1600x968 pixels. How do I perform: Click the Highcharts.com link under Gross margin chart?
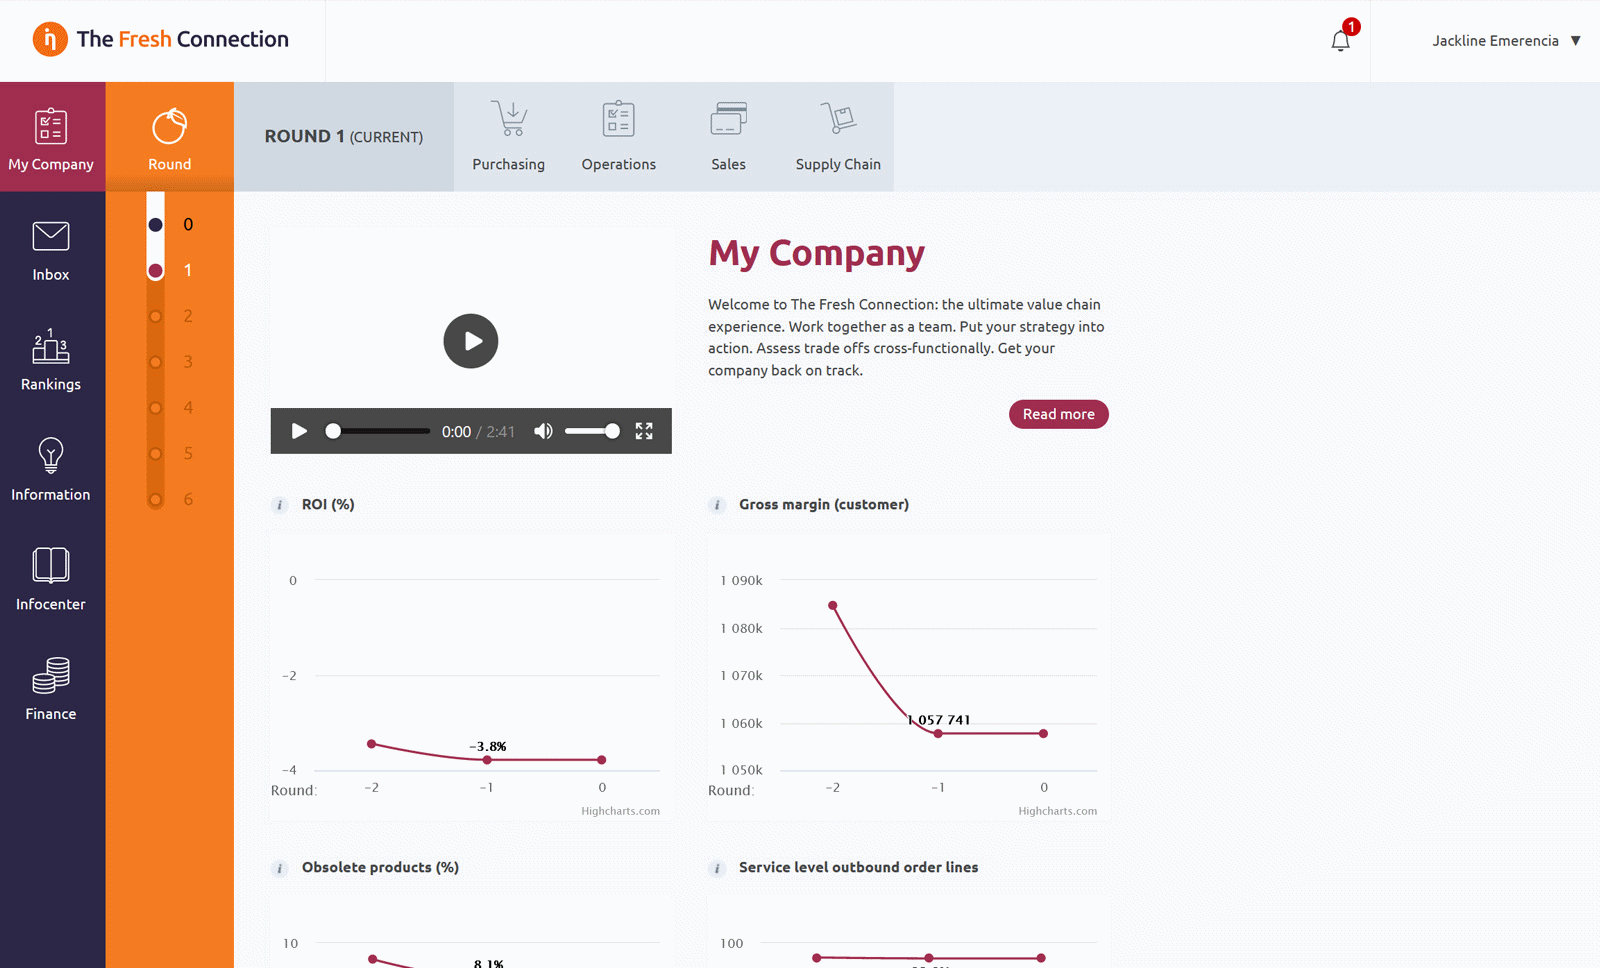pyautogui.click(x=1058, y=811)
